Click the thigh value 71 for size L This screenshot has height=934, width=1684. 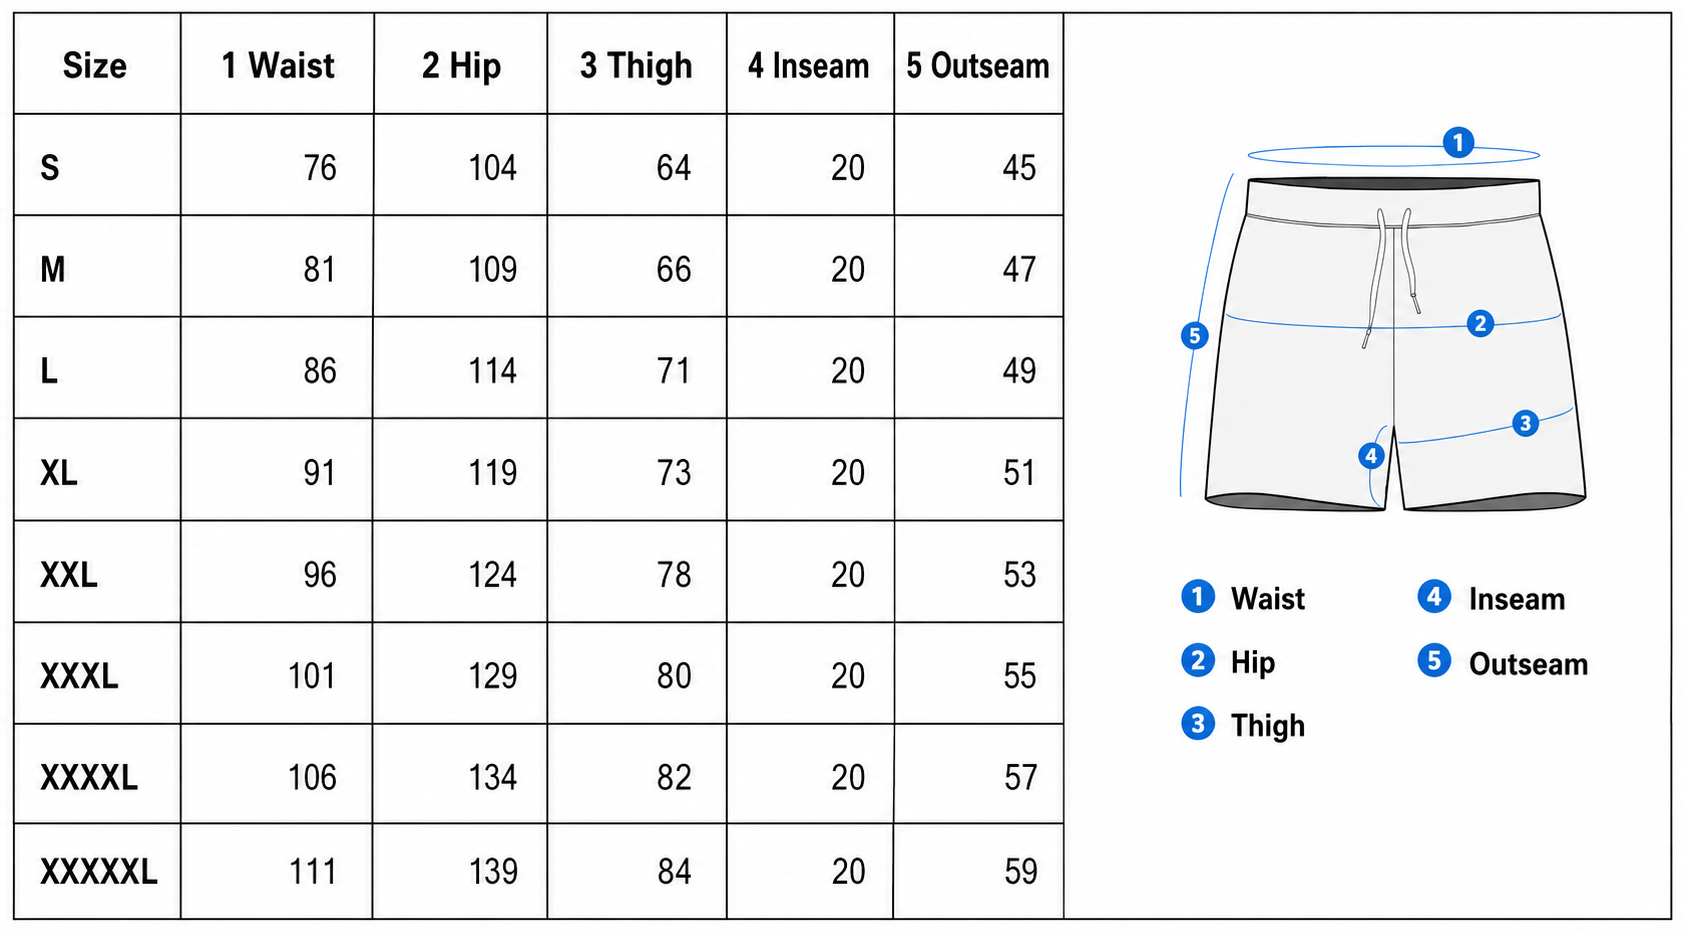click(x=673, y=371)
